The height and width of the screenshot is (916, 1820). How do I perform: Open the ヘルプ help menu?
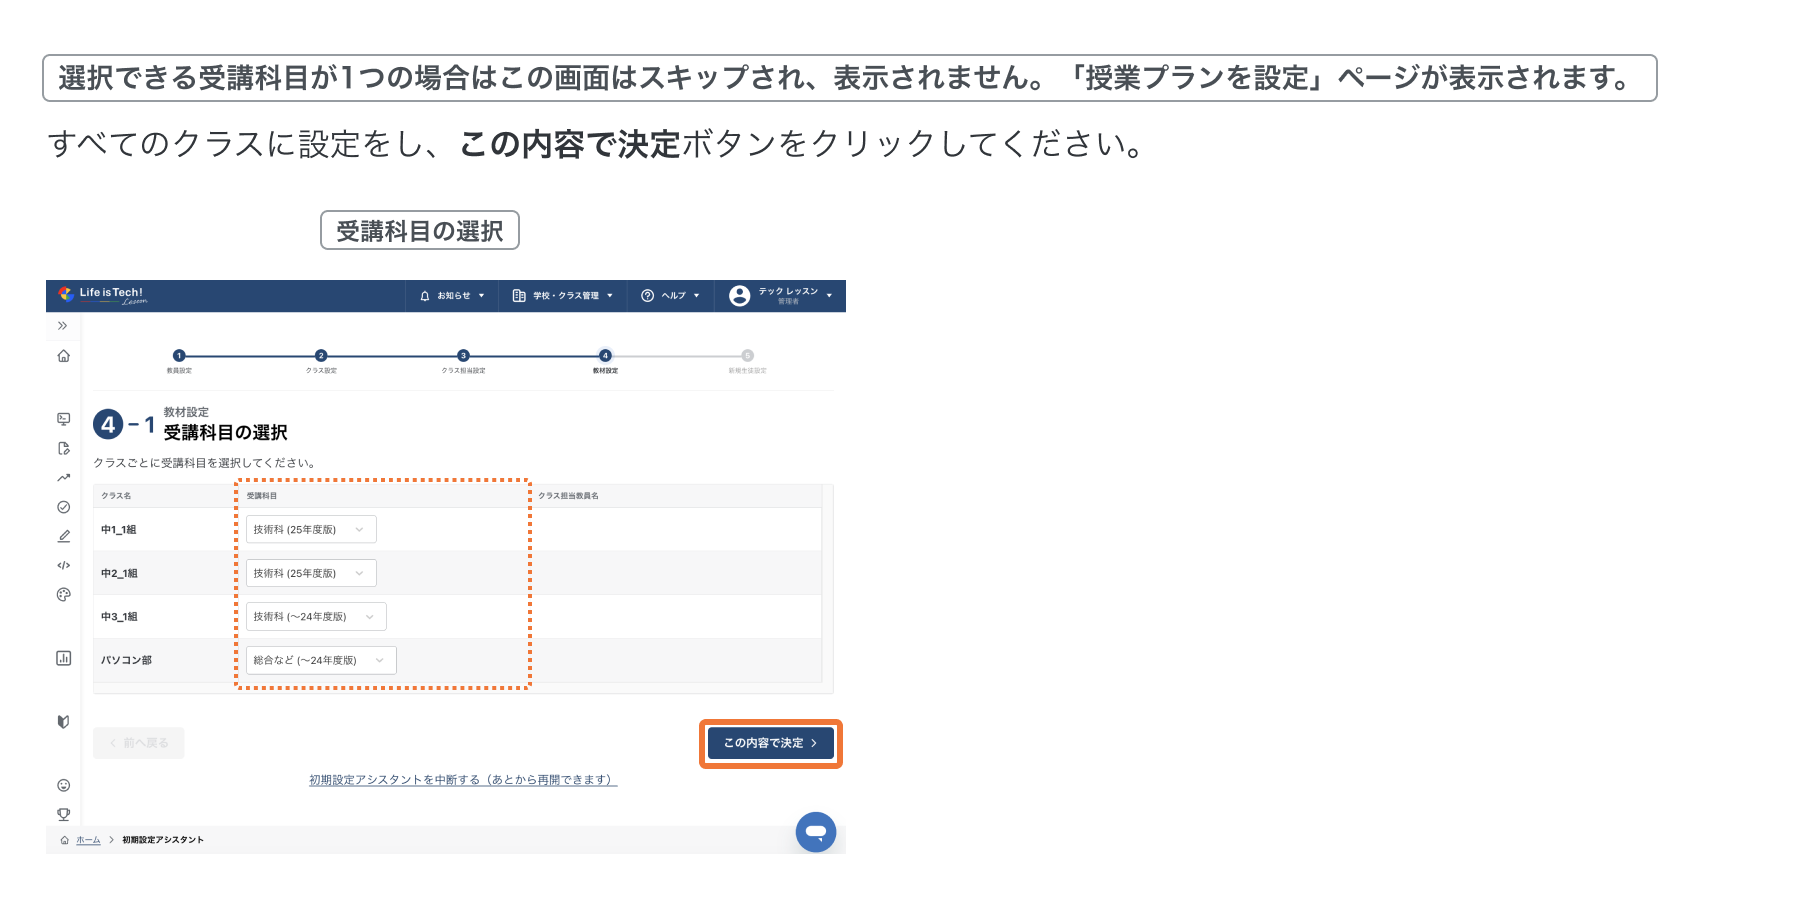click(x=671, y=296)
